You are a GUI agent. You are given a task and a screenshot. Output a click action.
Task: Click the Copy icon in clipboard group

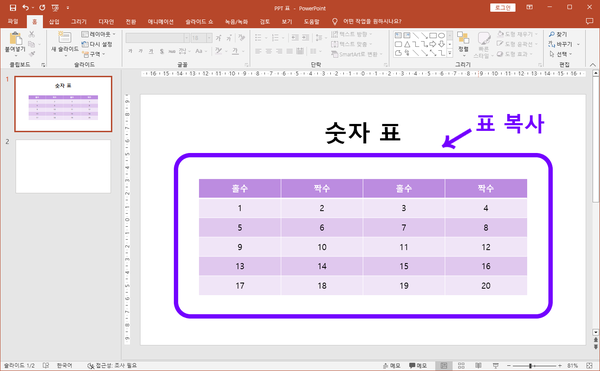point(32,44)
